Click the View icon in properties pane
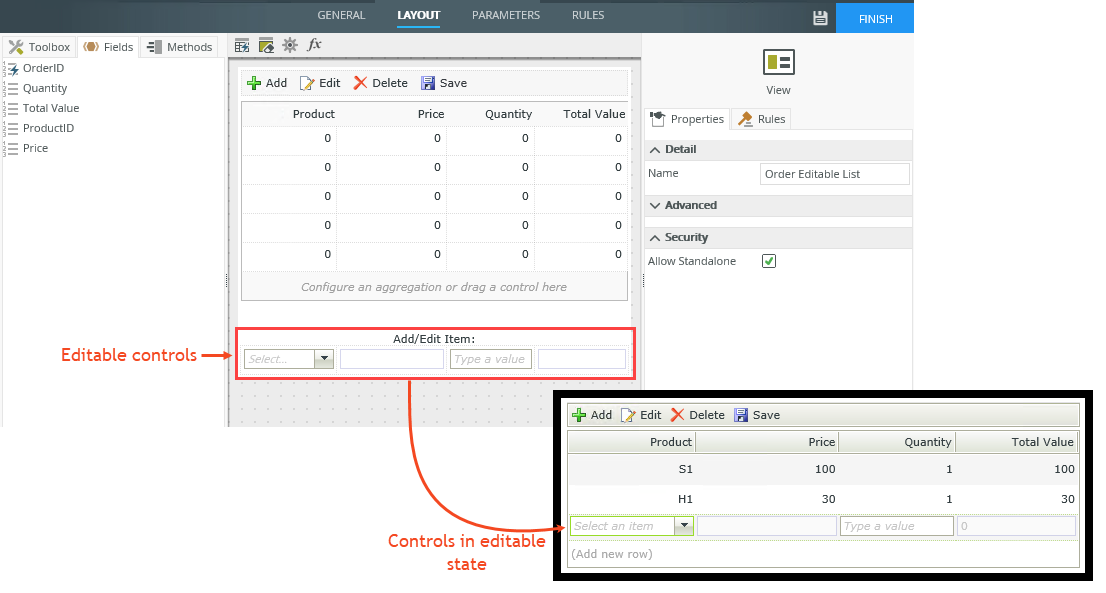Image resolution: width=1106 pixels, height=593 pixels. pyautogui.click(x=778, y=62)
